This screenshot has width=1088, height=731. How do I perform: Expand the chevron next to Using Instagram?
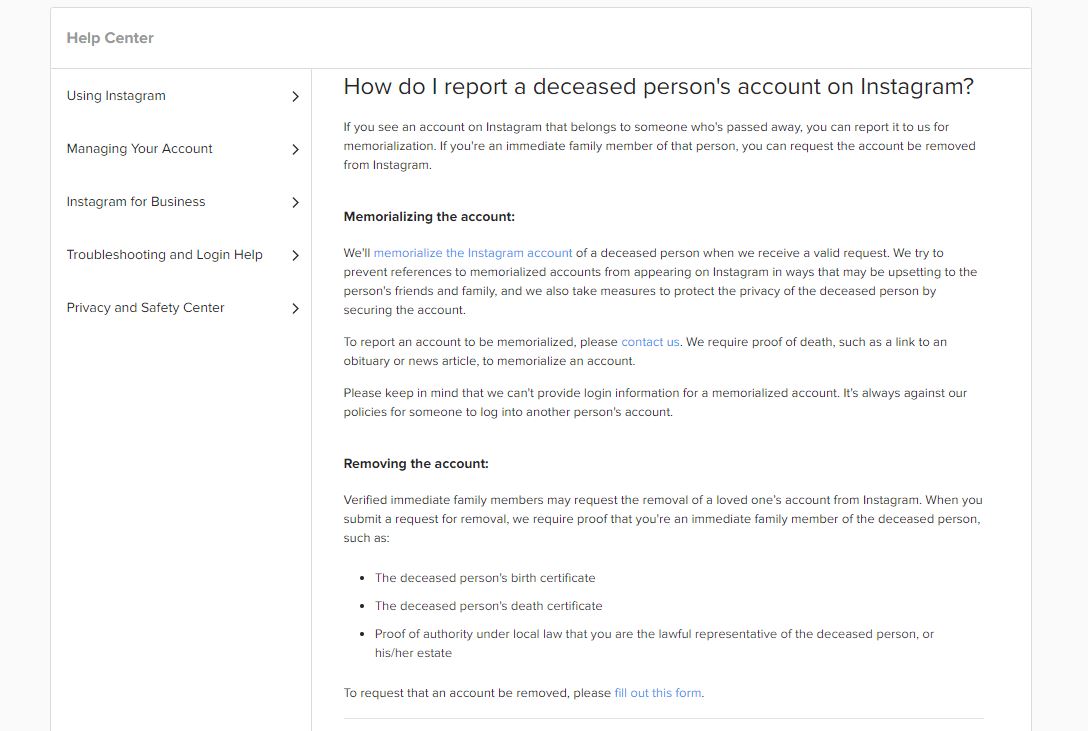coord(296,96)
